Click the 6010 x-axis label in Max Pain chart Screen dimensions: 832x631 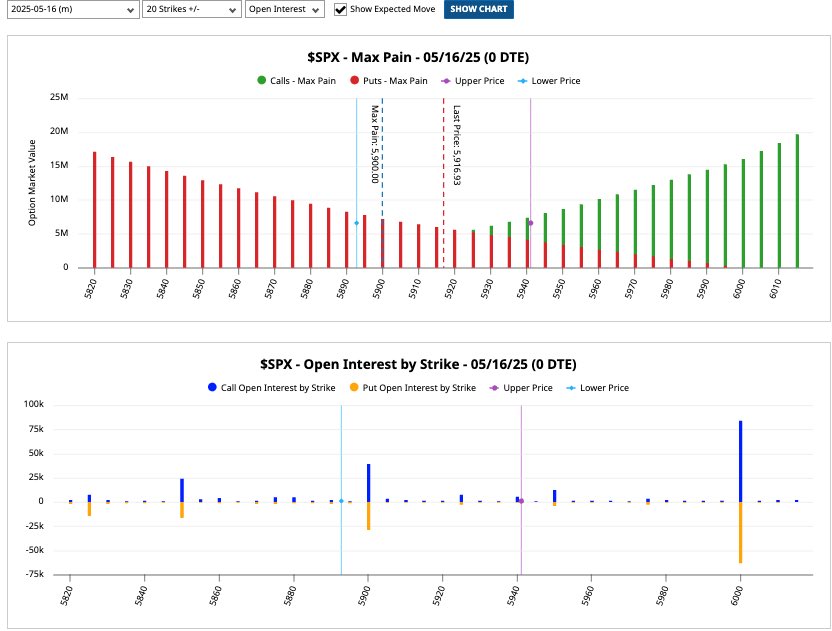775,288
